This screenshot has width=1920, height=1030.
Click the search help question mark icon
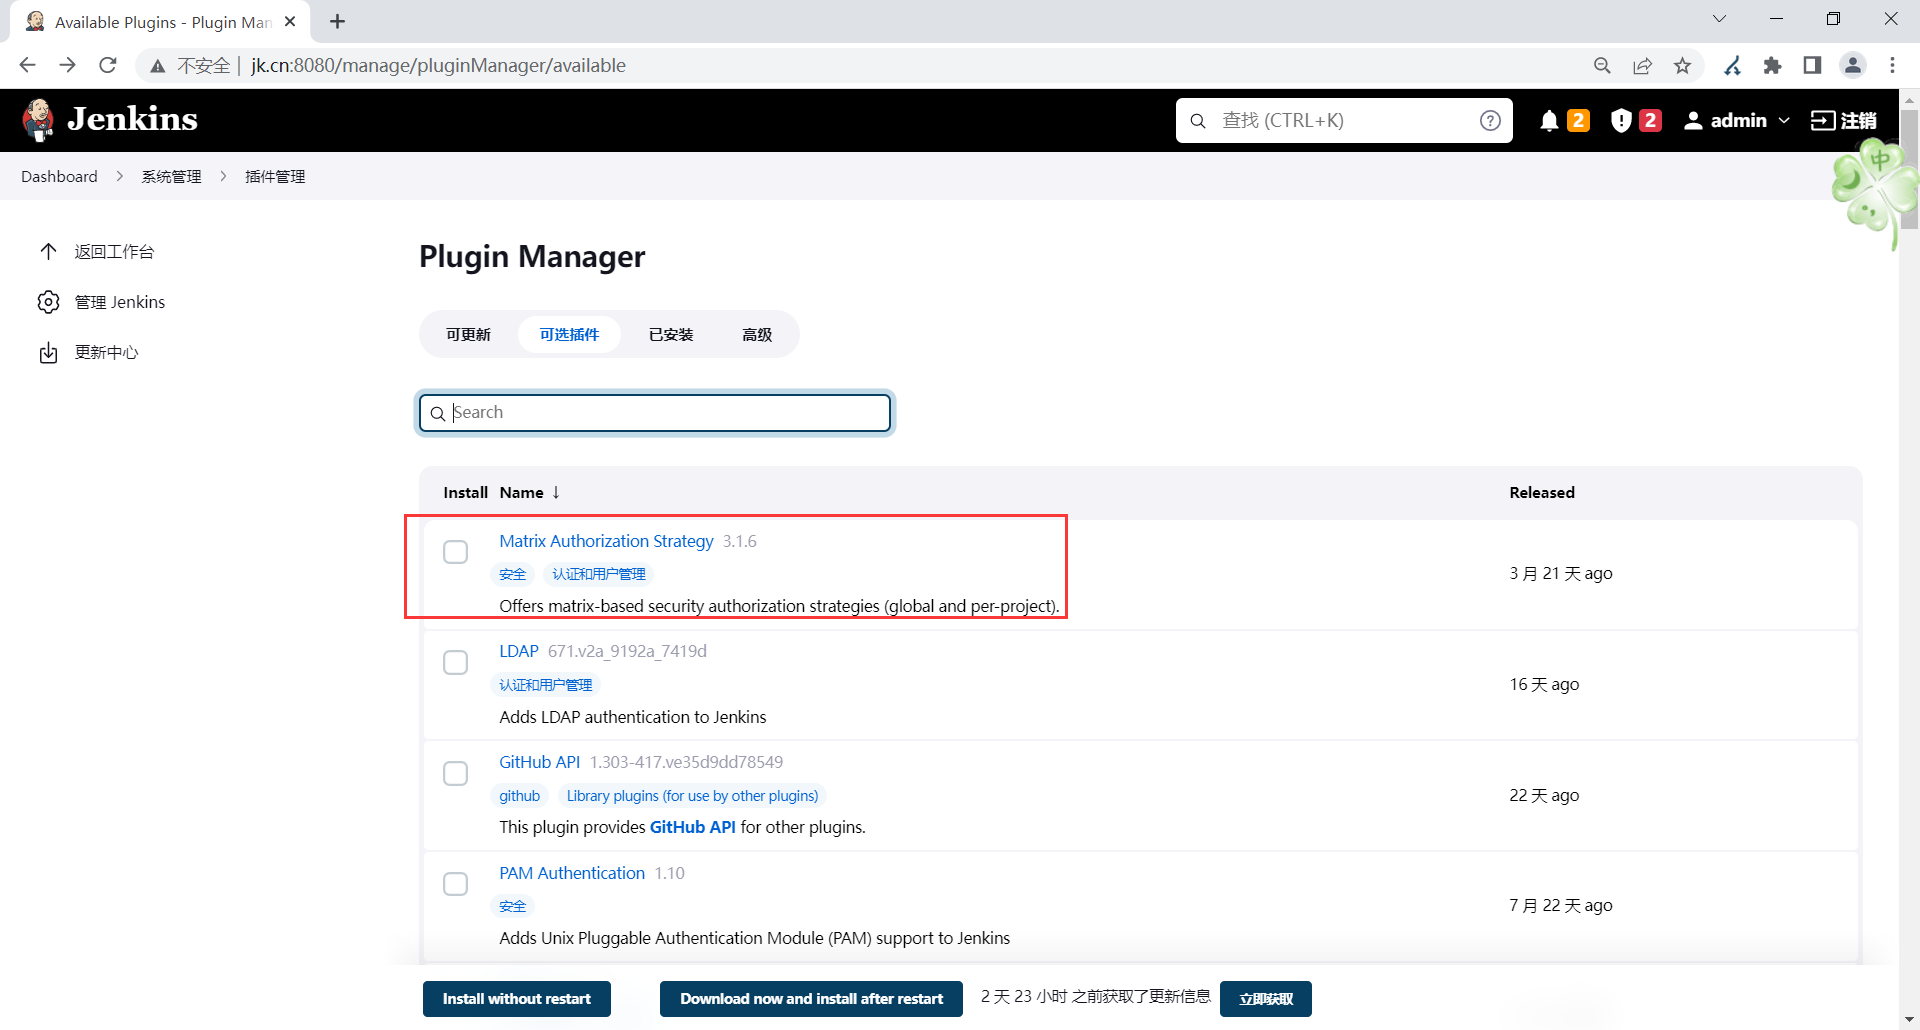(1490, 121)
